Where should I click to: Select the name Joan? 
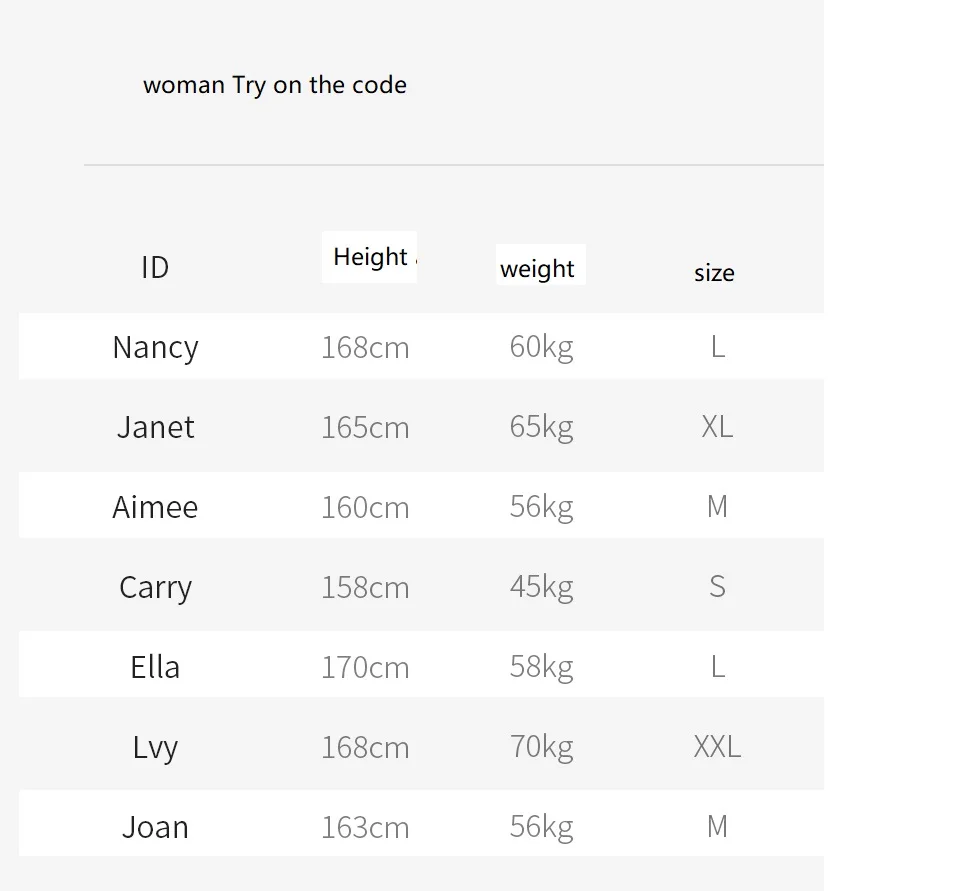point(155,827)
